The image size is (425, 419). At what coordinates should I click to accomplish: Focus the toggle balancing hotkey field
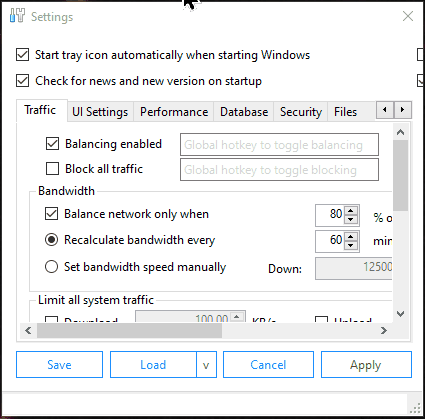279,145
